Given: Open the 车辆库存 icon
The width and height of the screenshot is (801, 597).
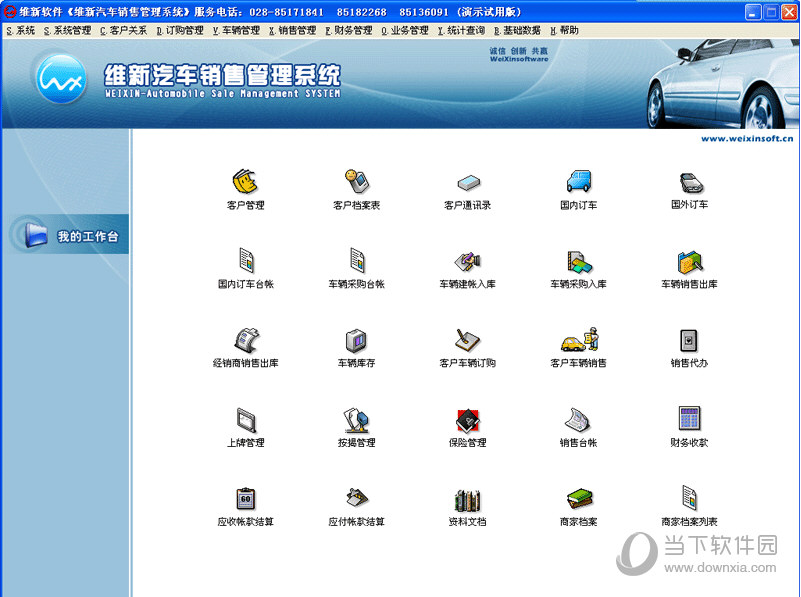Looking at the screenshot, I should (x=357, y=341).
